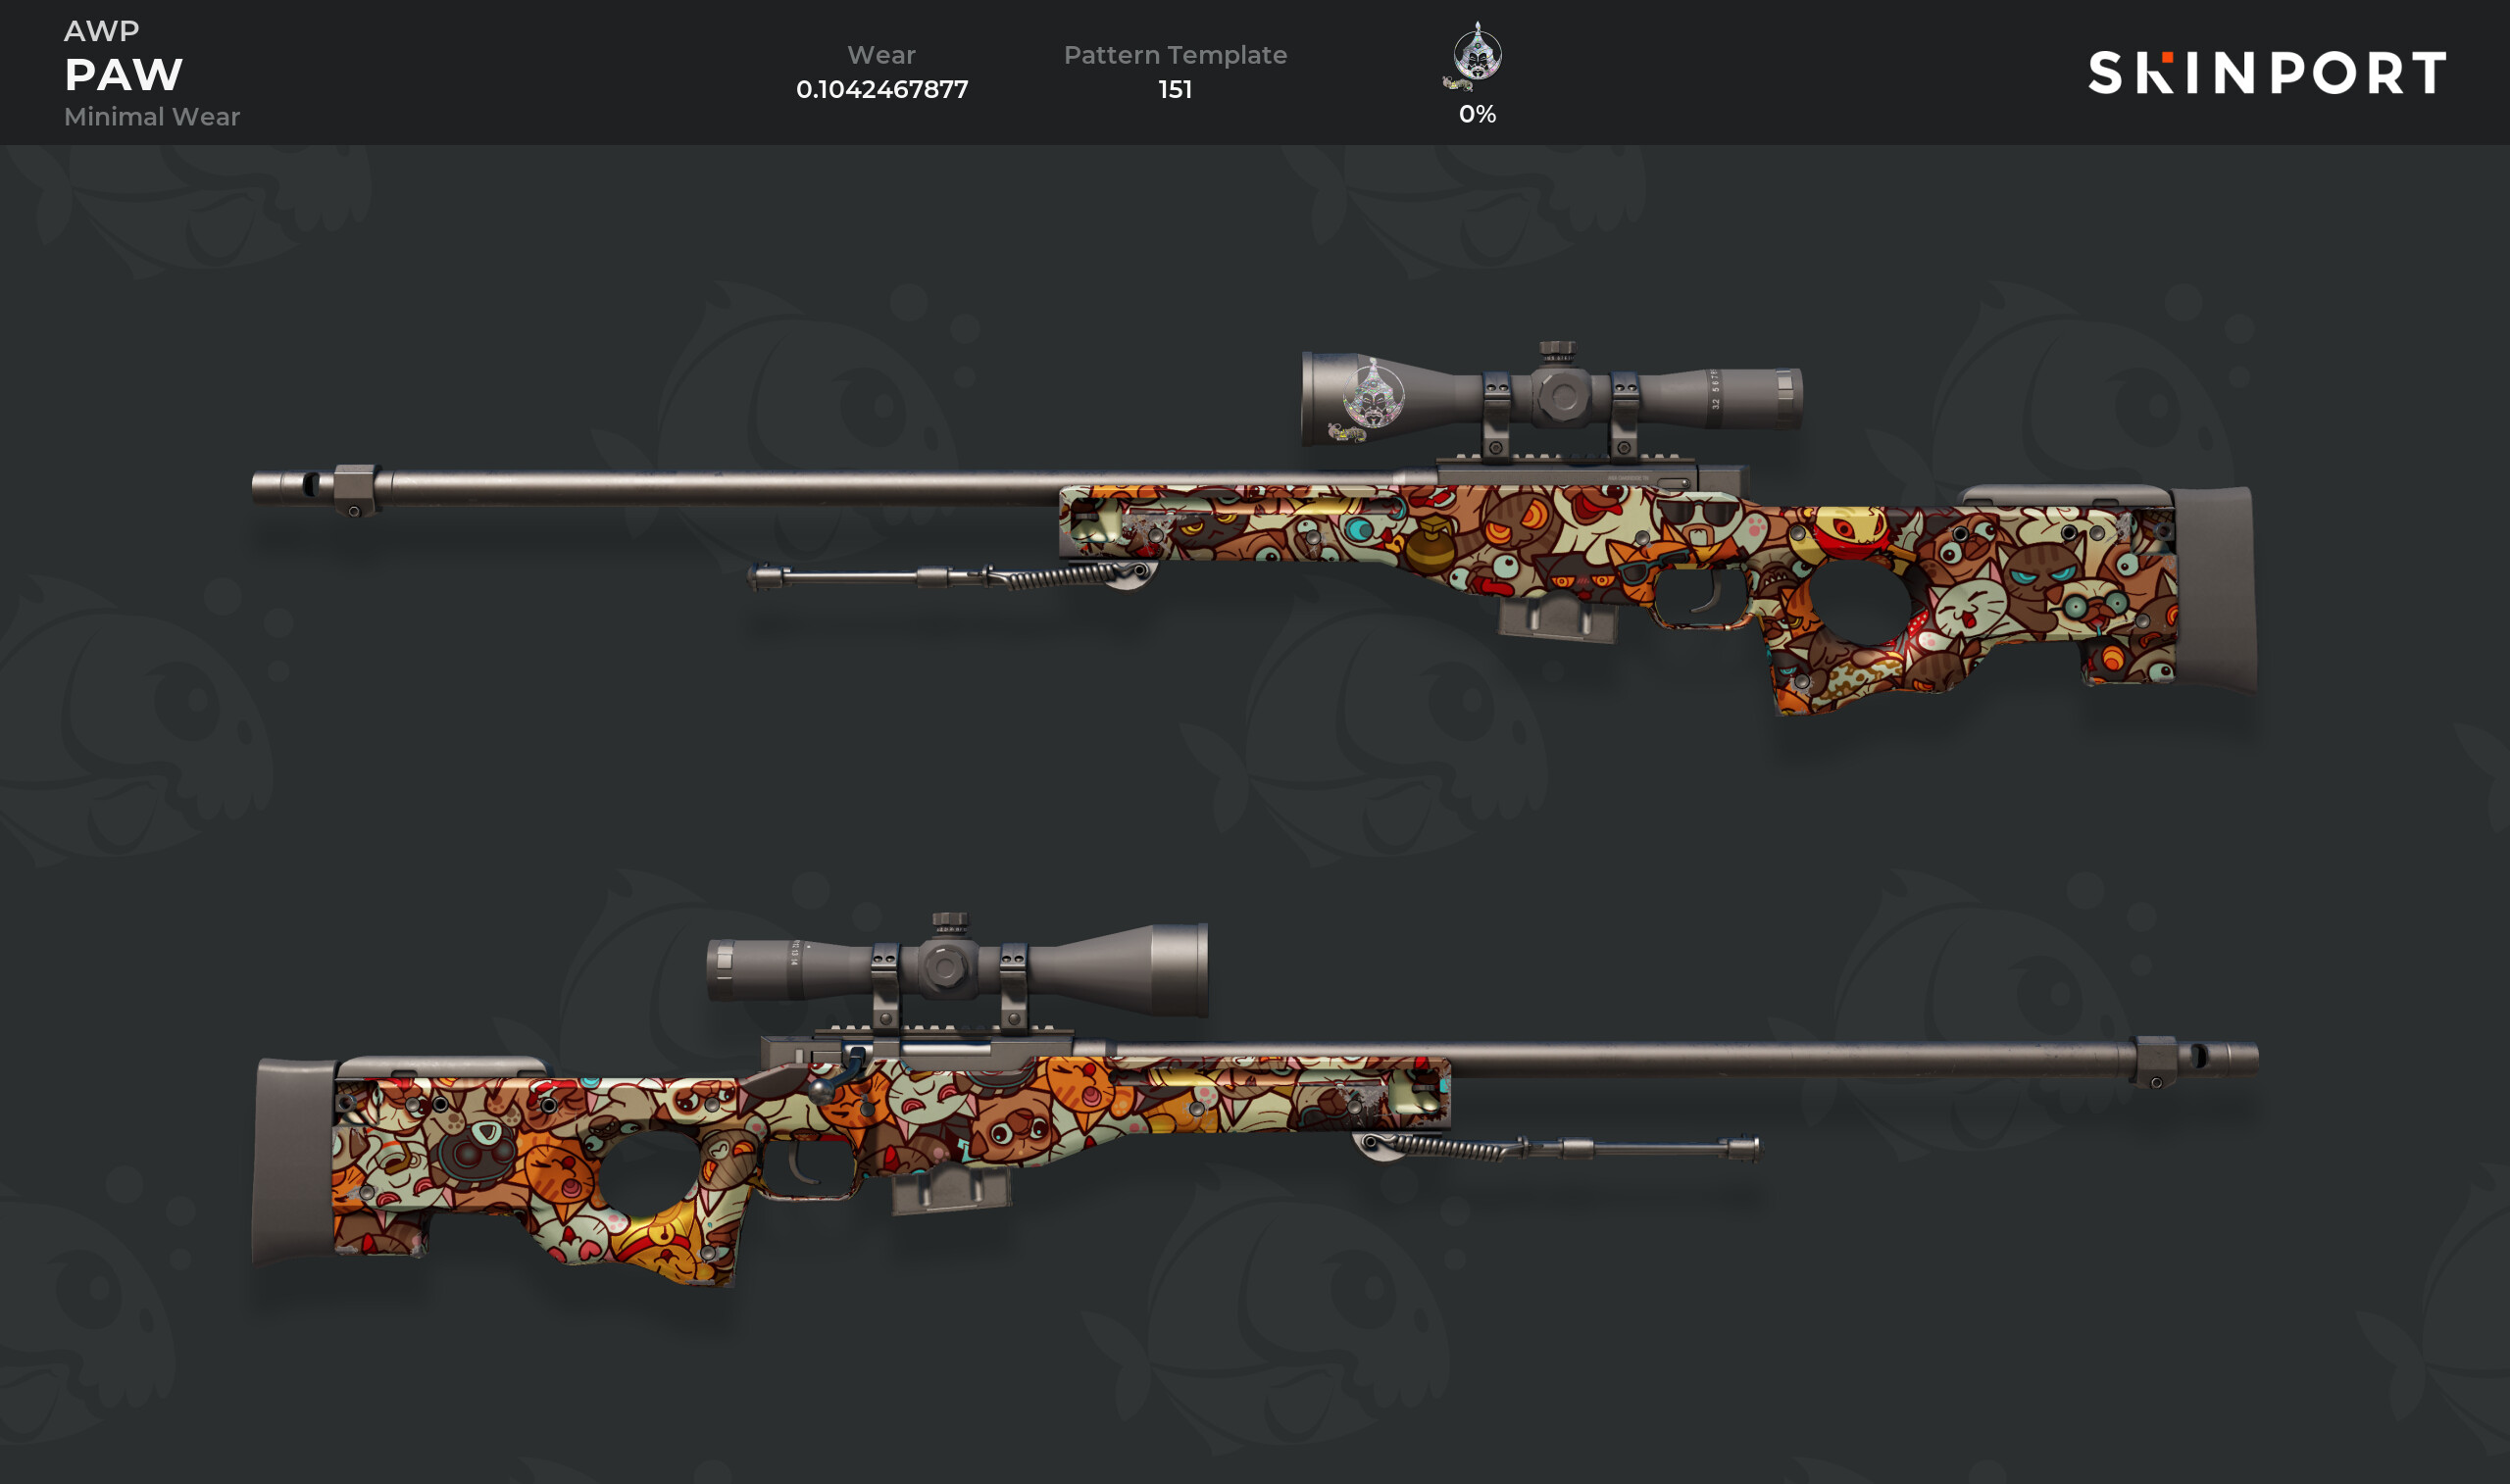Viewport: 2510px width, 1484px height.
Task: Click the lower rifle's scope
Action: [957, 967]
